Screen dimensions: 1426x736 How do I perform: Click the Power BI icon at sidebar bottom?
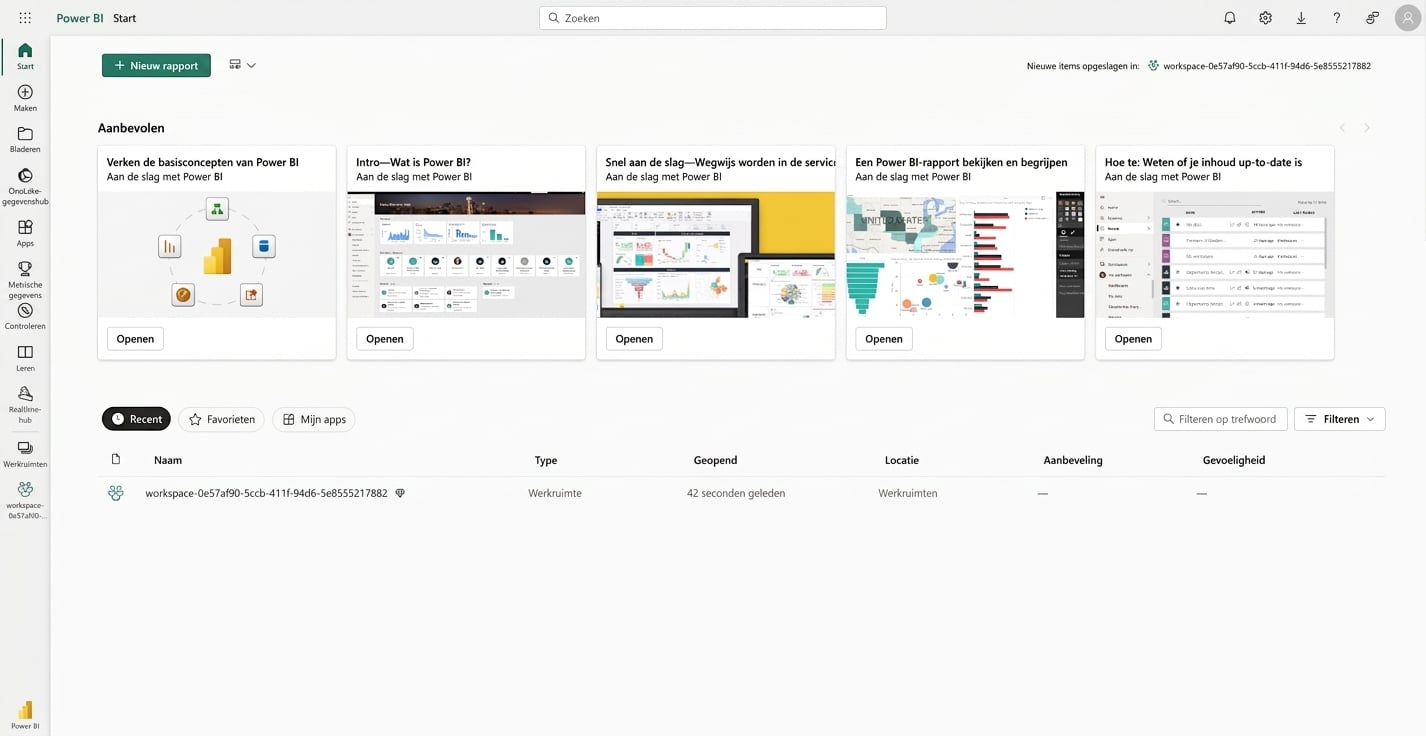[25, 715]
